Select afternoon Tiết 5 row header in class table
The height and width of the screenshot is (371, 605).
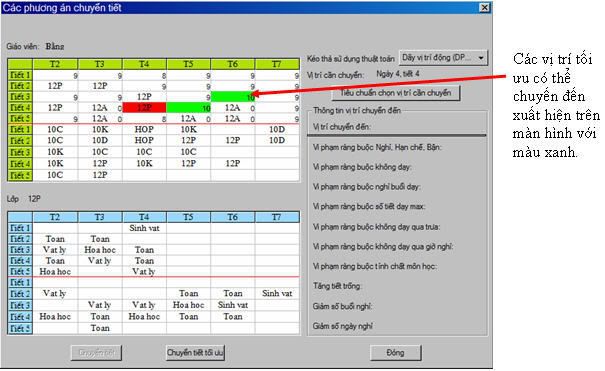20,329
